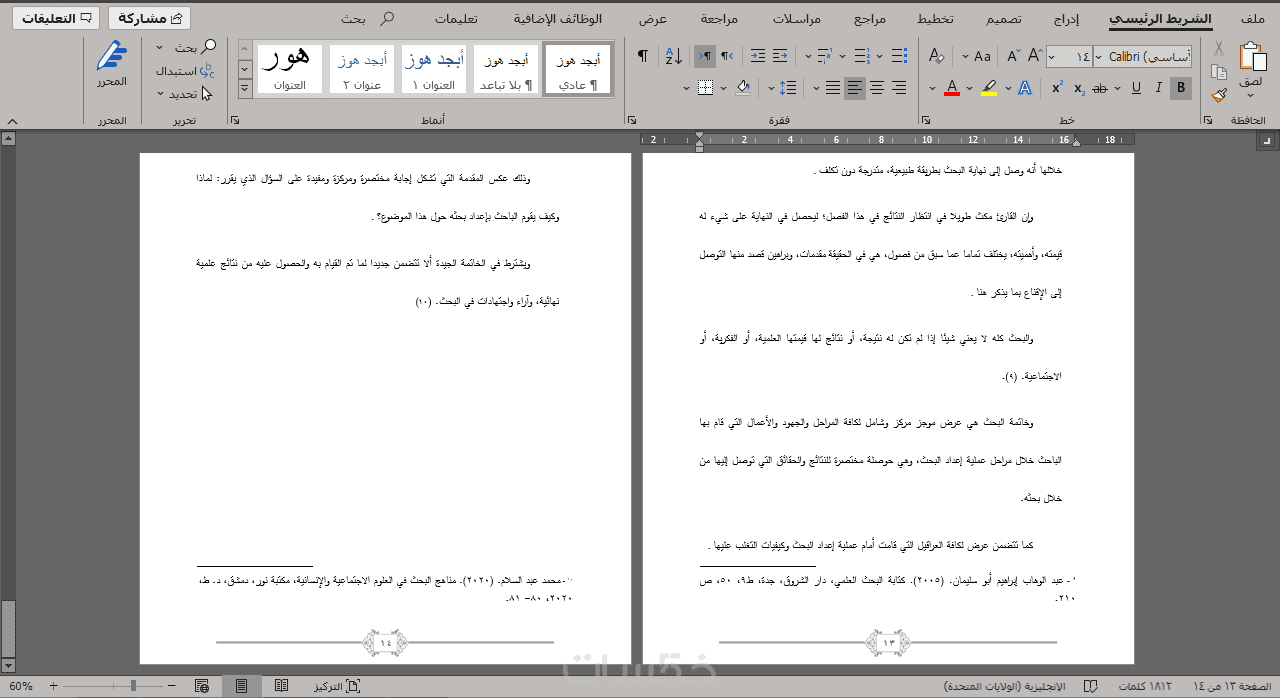Screen dimensions: 1280x698
Task: Apply red font color swatch
Action: [951, 88]
